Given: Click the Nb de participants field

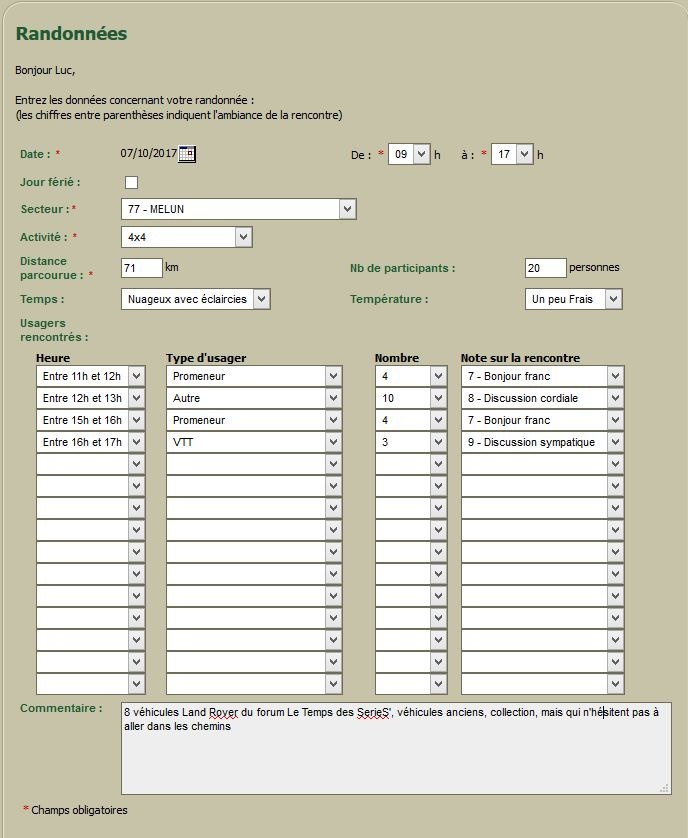Looking at the screenshot, I should (546, 268).
